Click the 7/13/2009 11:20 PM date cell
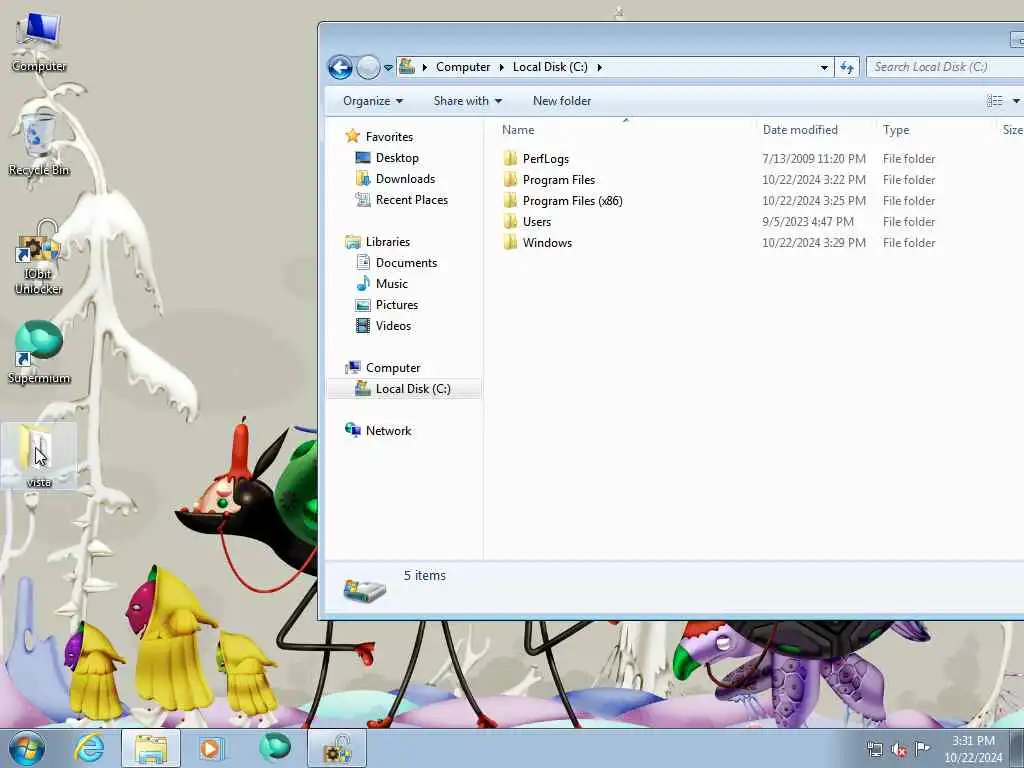The height and width of the screenshot is (768, 1024). click(814, 159)
